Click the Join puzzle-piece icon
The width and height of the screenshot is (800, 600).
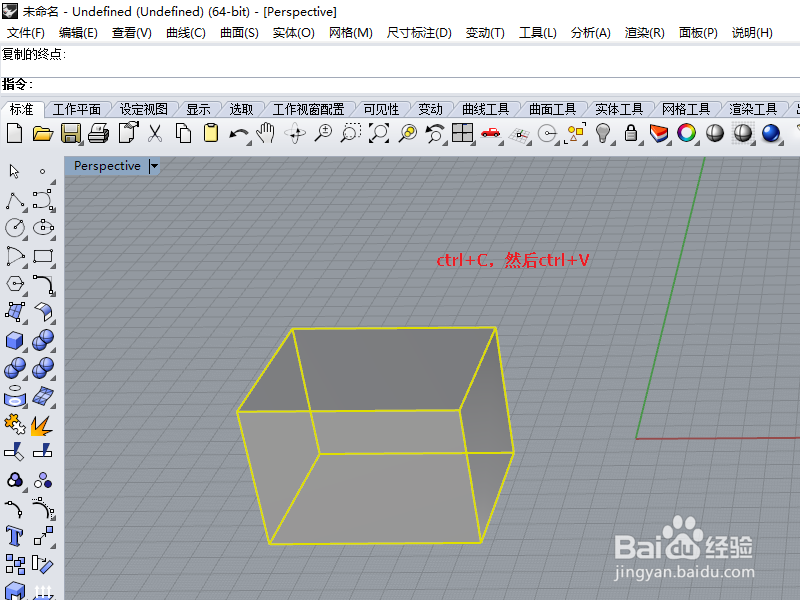[x=15, y=424]
